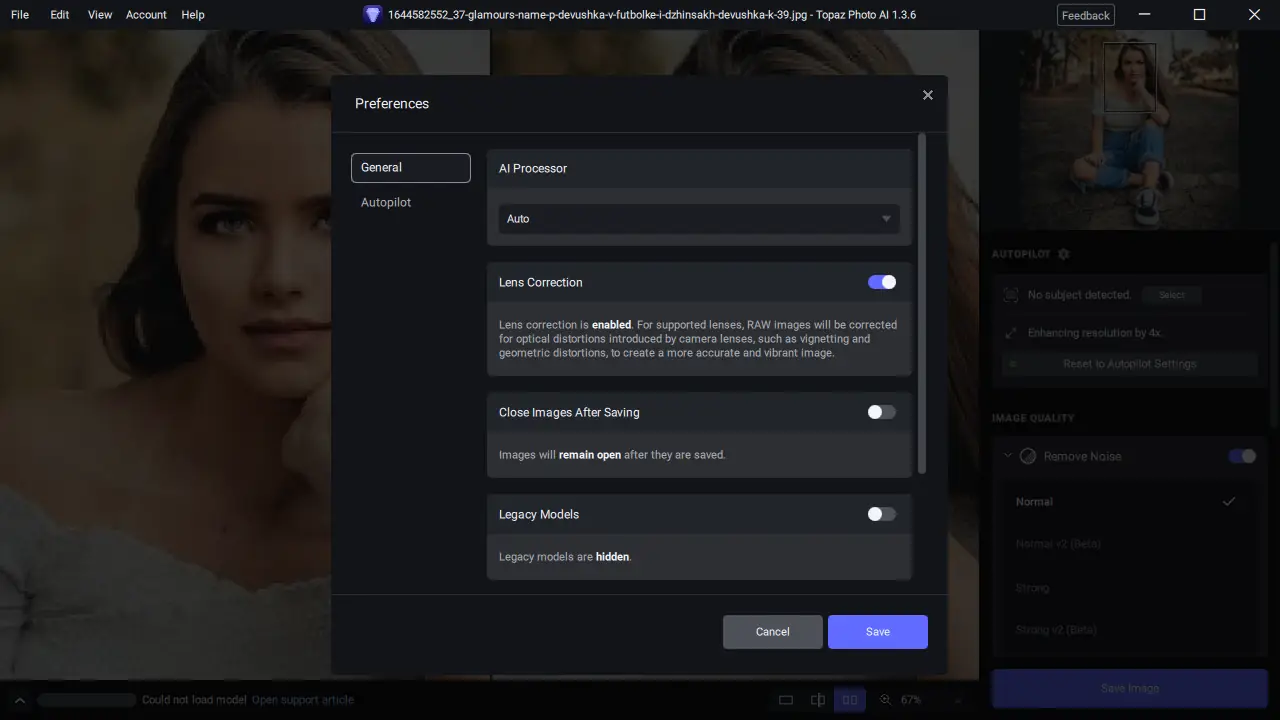This screenshot has width=1280, height=720.
Task: Select the General preferences tab
Action: click(411, 168)
